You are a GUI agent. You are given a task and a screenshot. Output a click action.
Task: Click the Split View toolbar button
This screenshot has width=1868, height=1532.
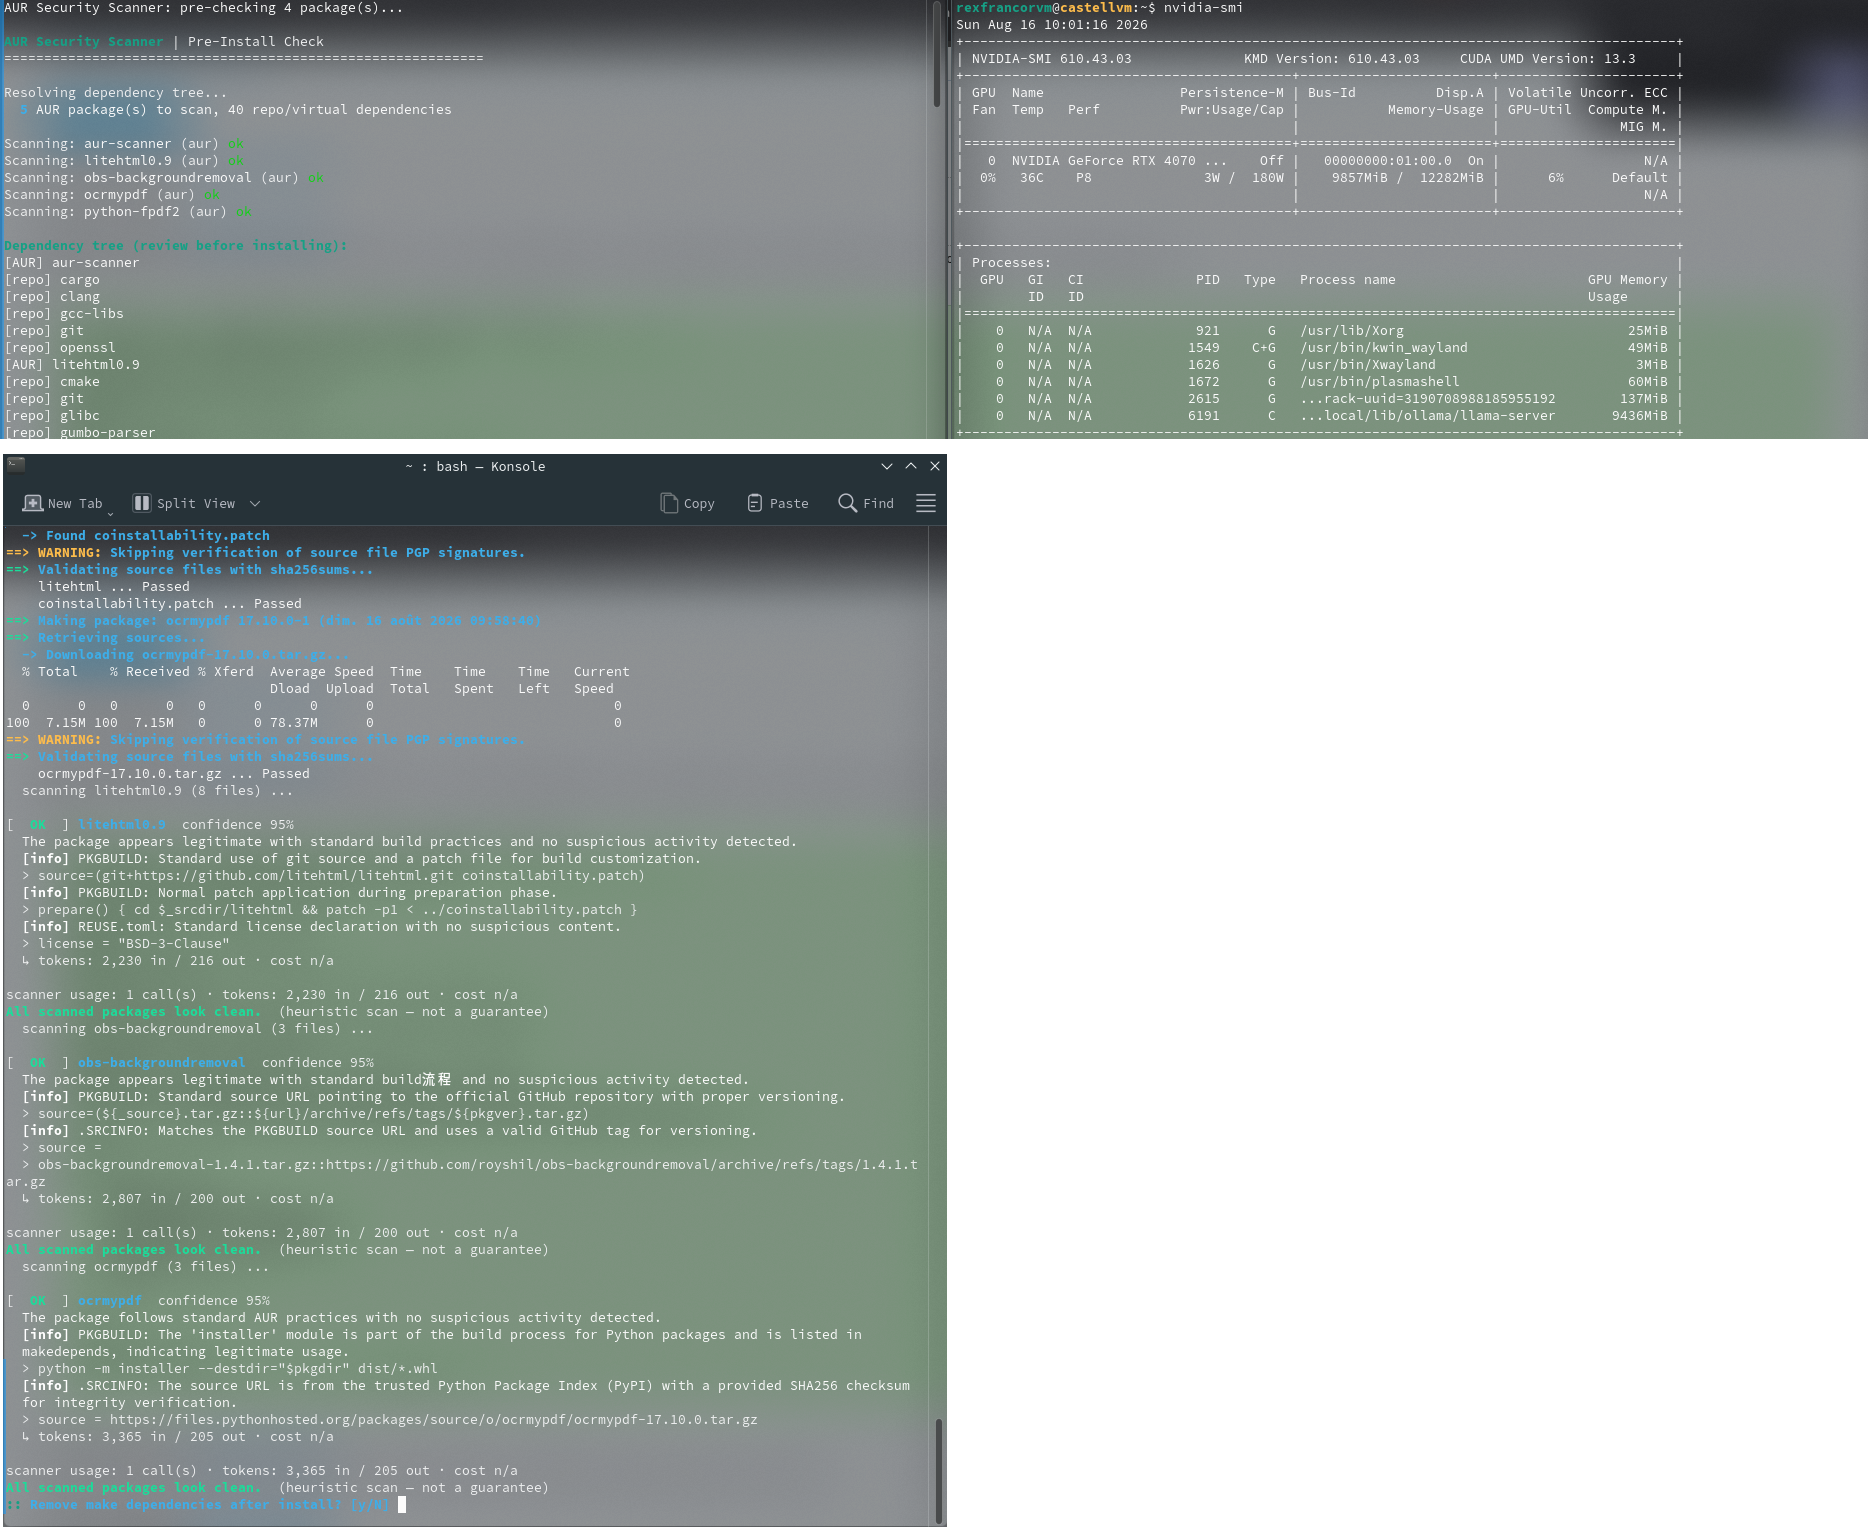[x=185, y=503]
